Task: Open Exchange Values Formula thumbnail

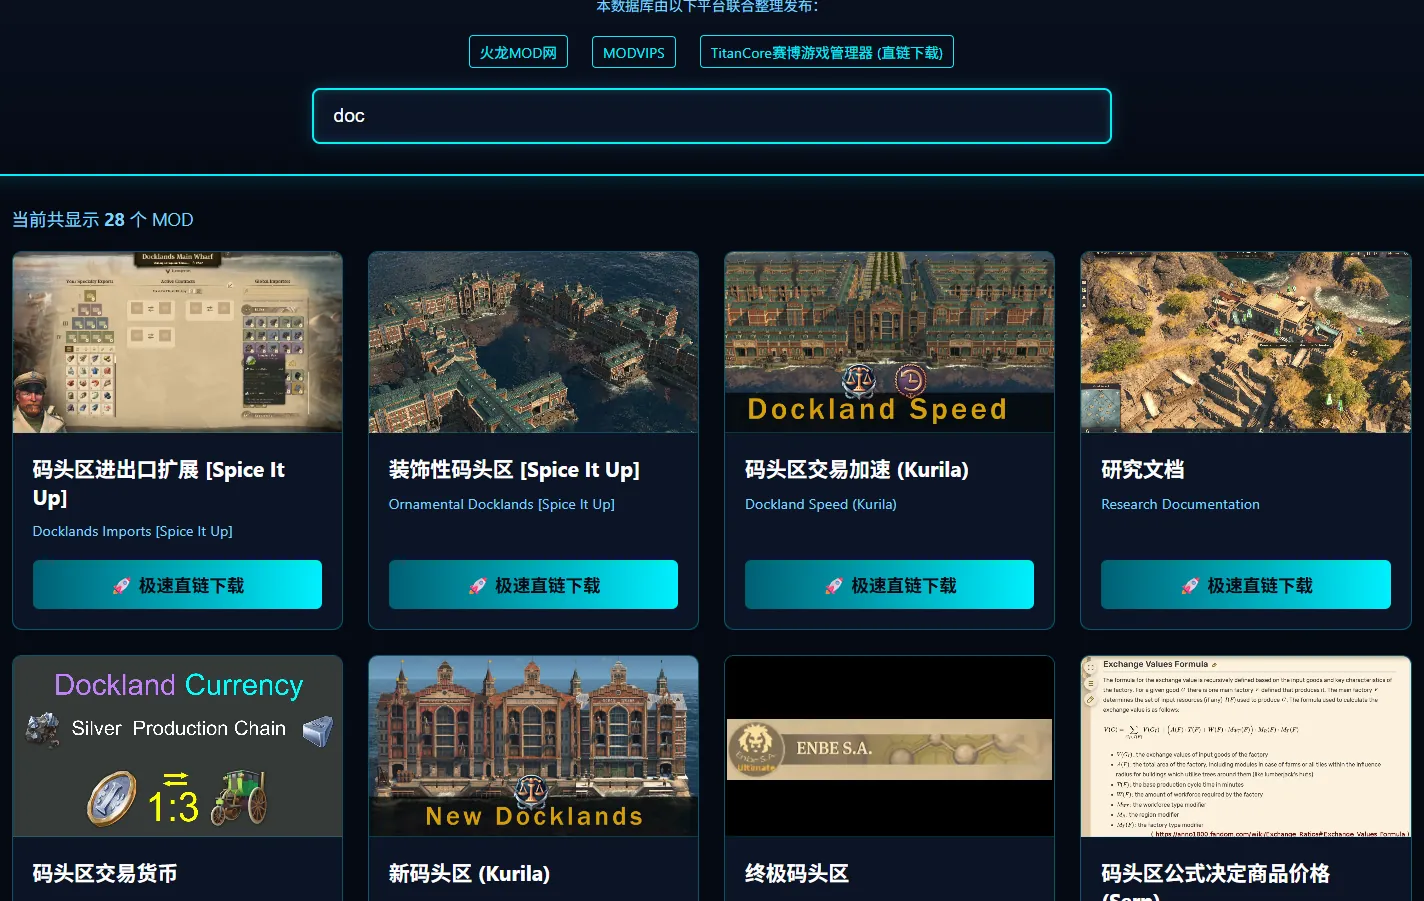Action: pyautogui.click(x=1245, y=746)
